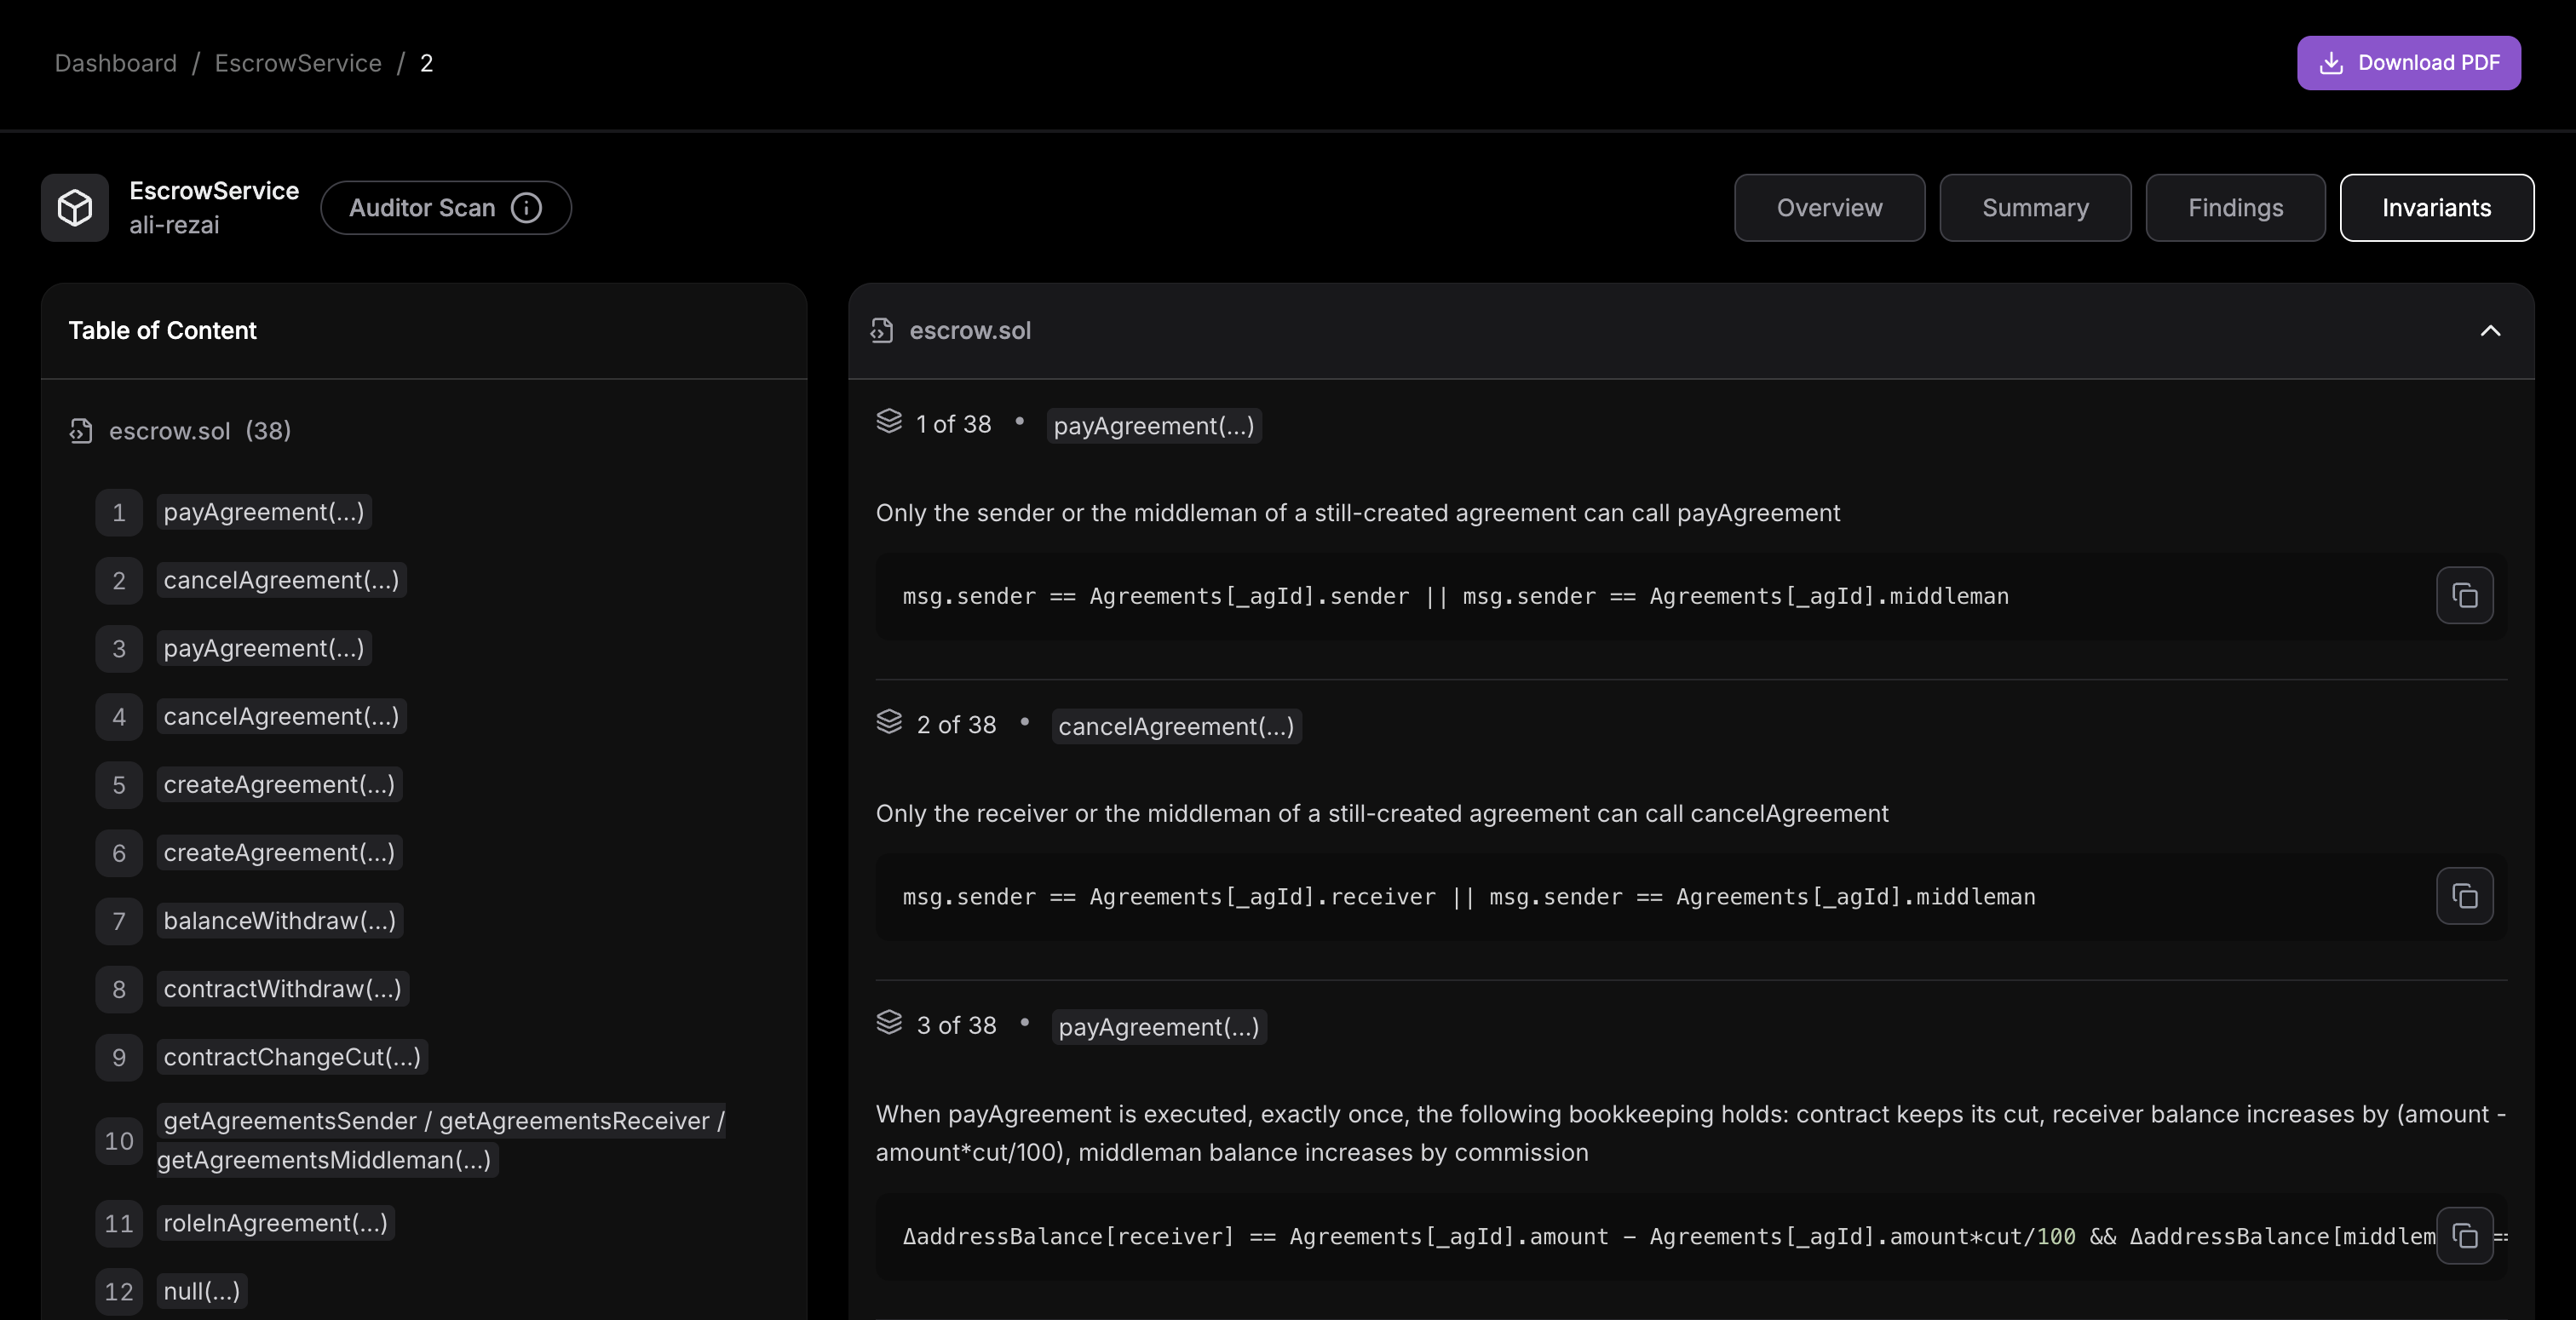Screen dimensions: 2576x1320
Task: Copy the cancelAgreement invariant code snippet
Action: [x=2464, y=896]
